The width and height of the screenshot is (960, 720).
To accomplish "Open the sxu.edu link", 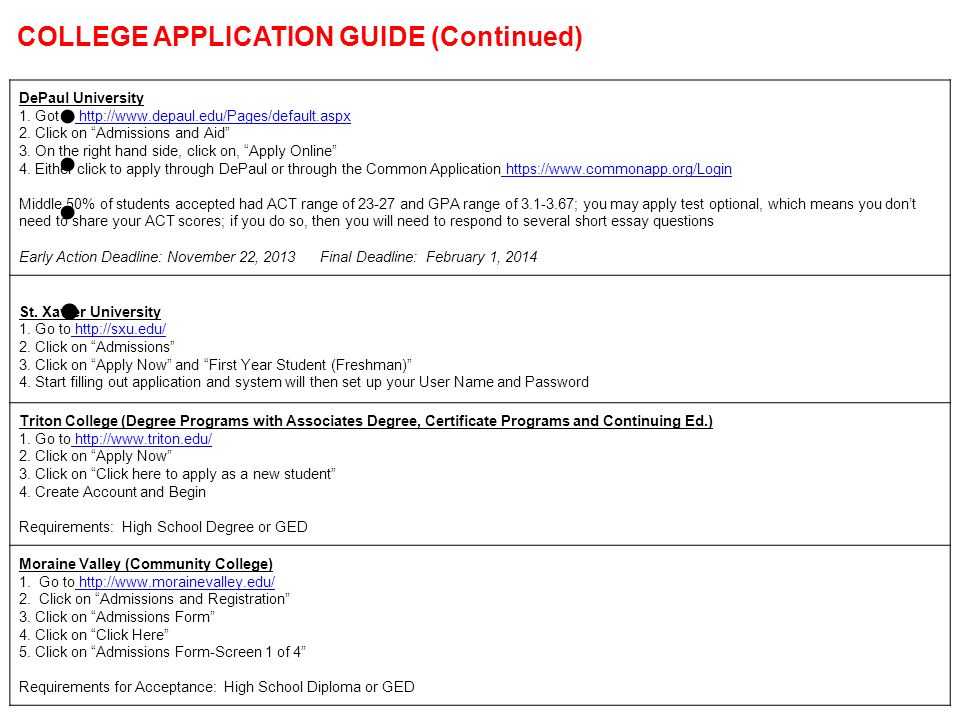I will point(120,329).
